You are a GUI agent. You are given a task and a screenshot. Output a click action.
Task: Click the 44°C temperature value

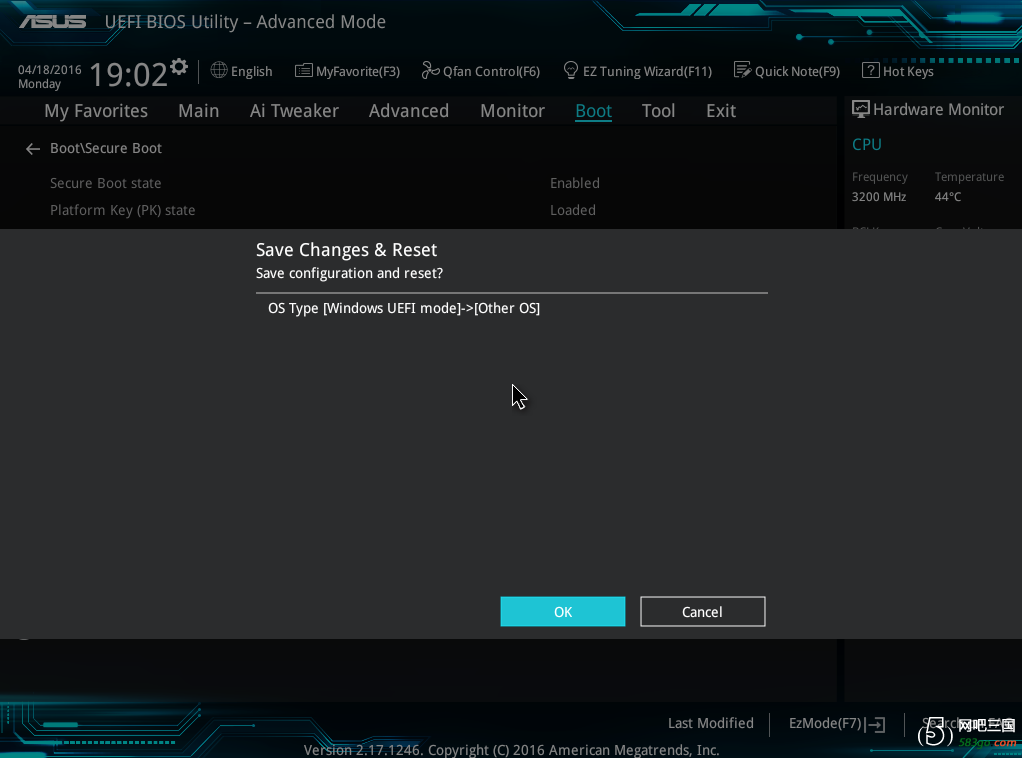tap(948, 197)
